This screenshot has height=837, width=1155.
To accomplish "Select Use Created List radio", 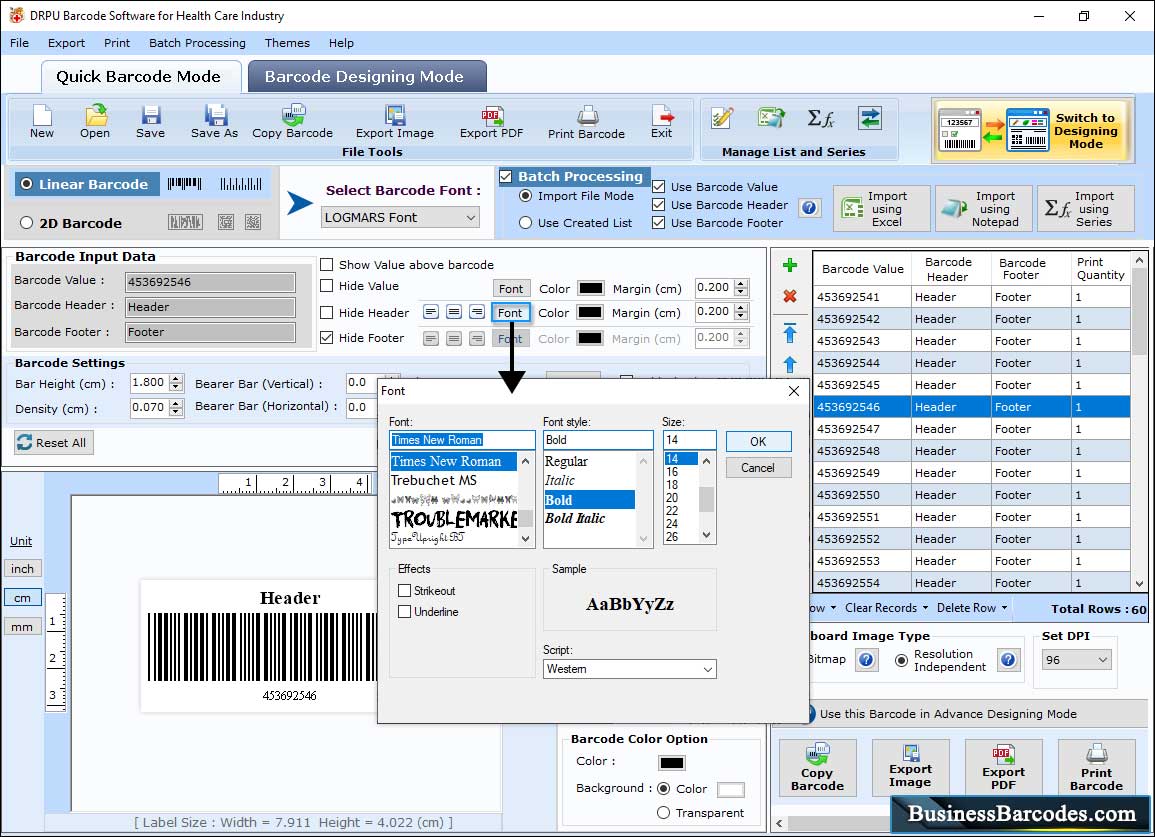I will [526, 223].
